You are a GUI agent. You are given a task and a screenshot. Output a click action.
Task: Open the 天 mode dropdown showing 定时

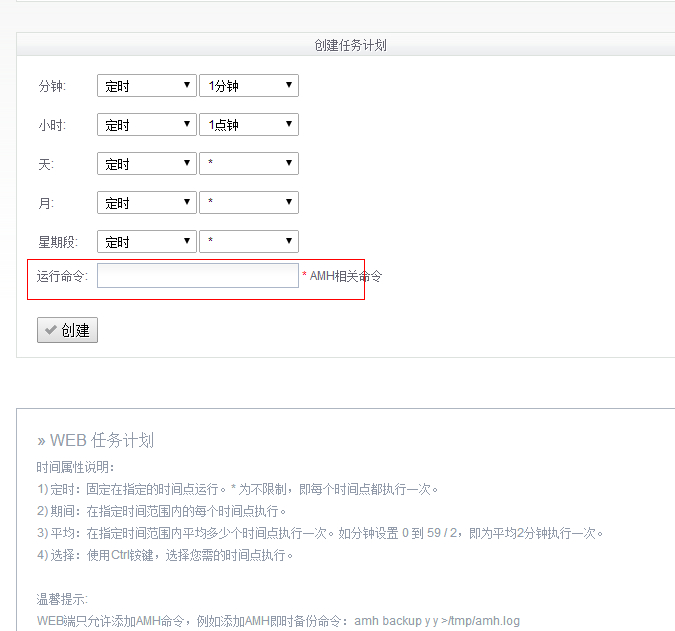pos(146,164)
